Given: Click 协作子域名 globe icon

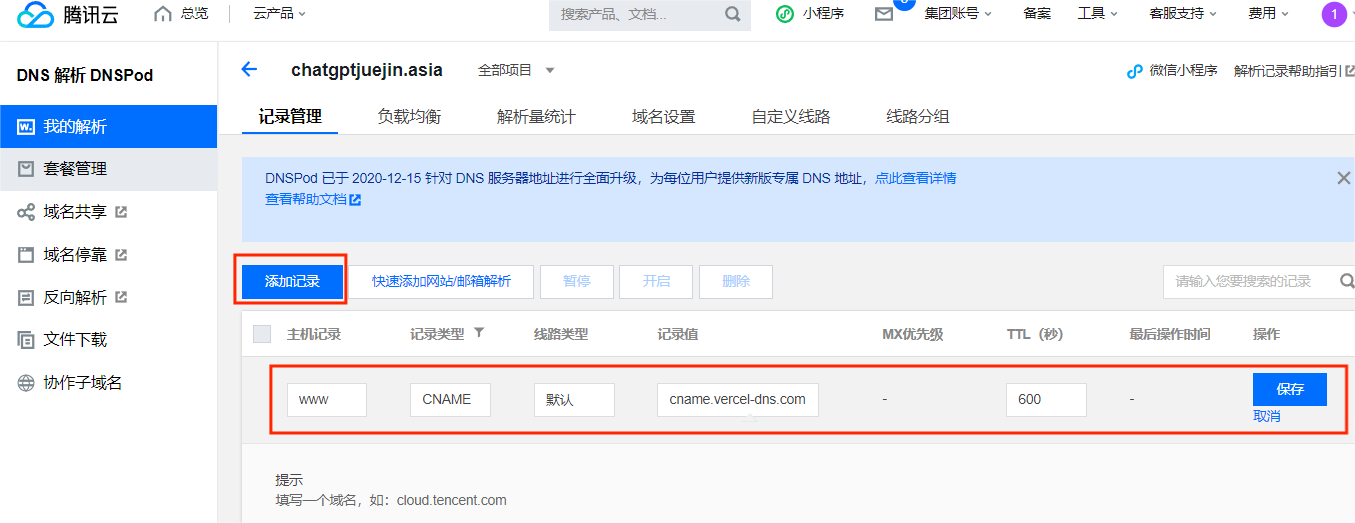Looking at the screenshot, I should (26, 383).
